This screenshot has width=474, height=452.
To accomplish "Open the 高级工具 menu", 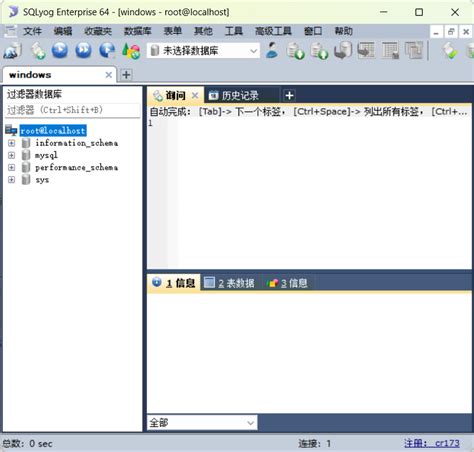I will [273, 31].
